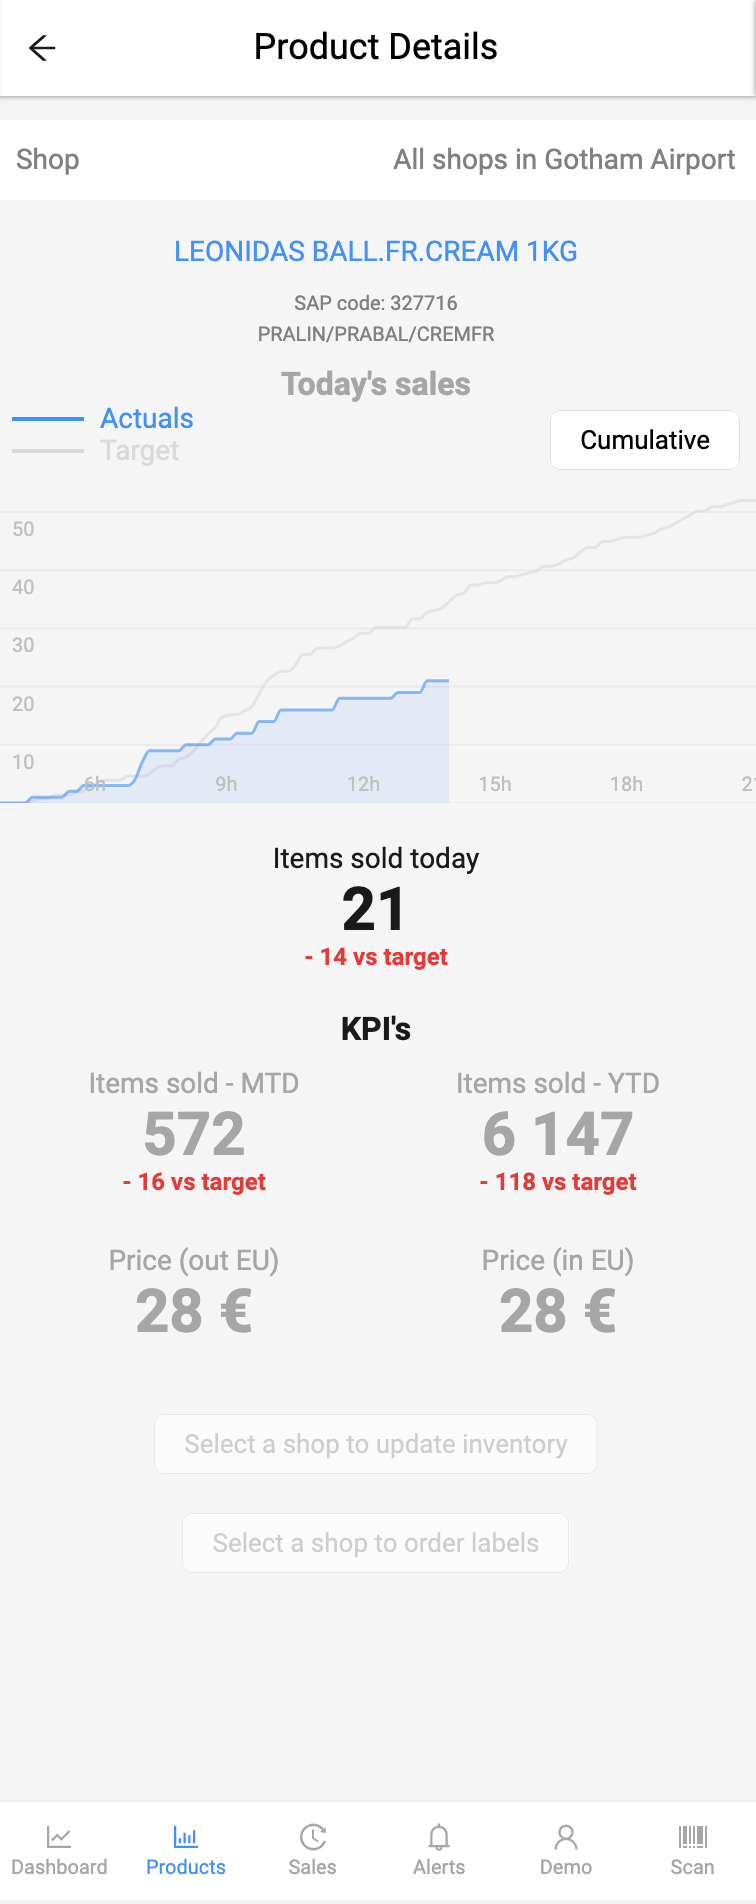The width and height of the screenshot is (756, 1904).
Task: Click Select a shop to update inventory
Action: 376,1444
